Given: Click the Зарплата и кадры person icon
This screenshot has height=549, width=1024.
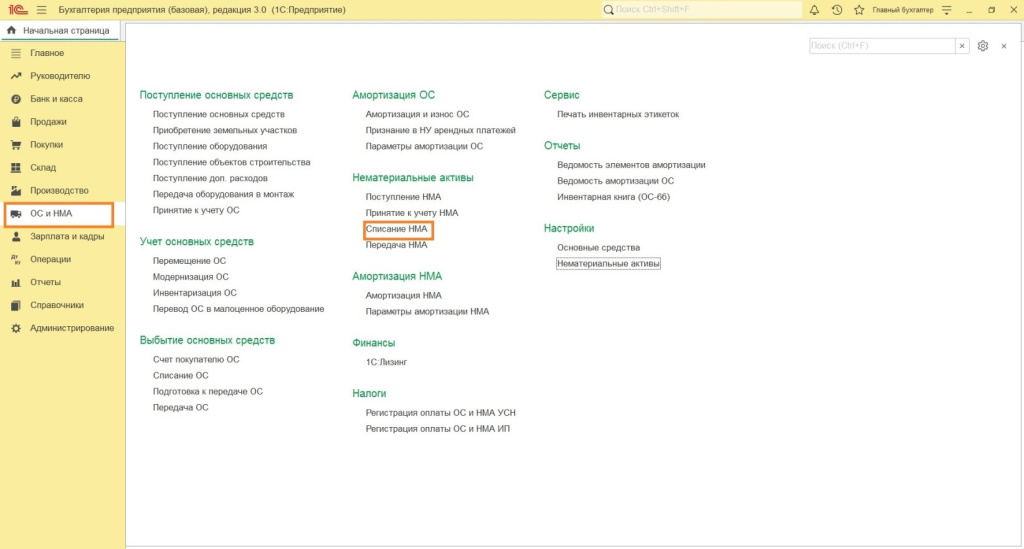Looking at the screenshot, I should (x=16, y=236).
